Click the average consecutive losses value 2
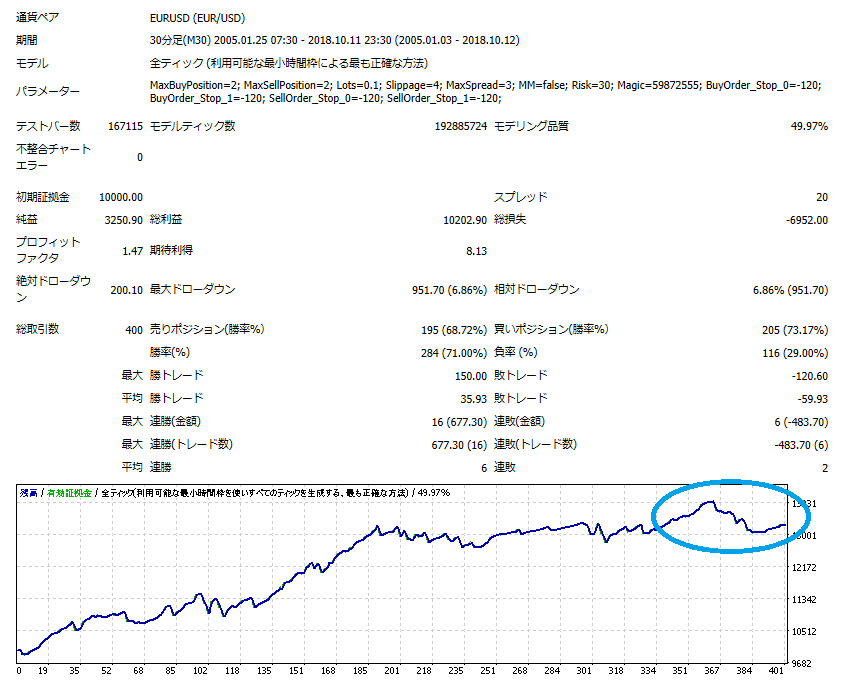The image size is (845, 684). coord(825,468)
